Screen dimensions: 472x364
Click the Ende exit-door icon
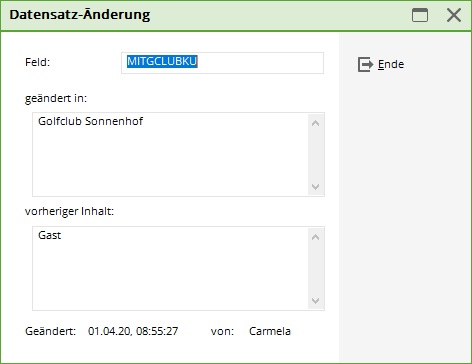pyautogui.click(x=365, y=64)
